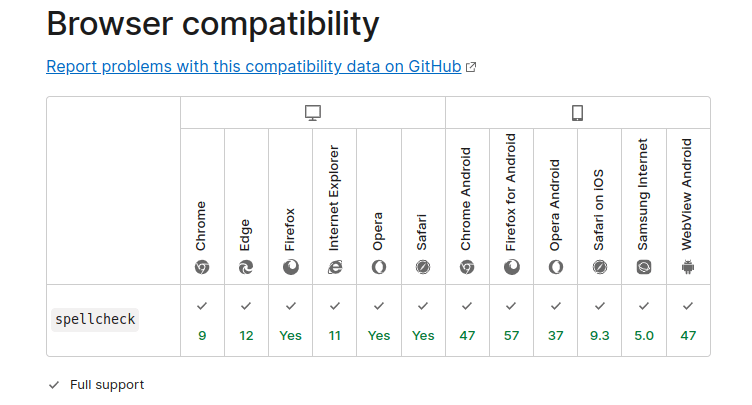This screenshot has height=405, width=752.
Task: Click the Samsung Internet logo icon
Action: [644, 267]
